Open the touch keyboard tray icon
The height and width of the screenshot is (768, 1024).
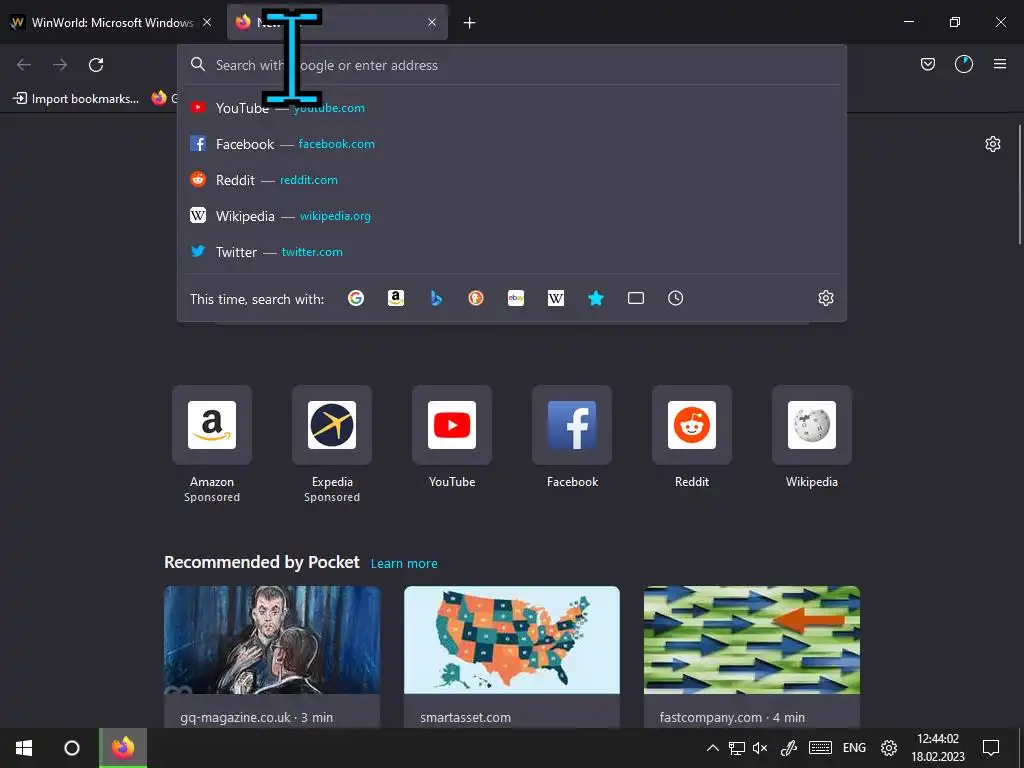[x=820, y=748]
